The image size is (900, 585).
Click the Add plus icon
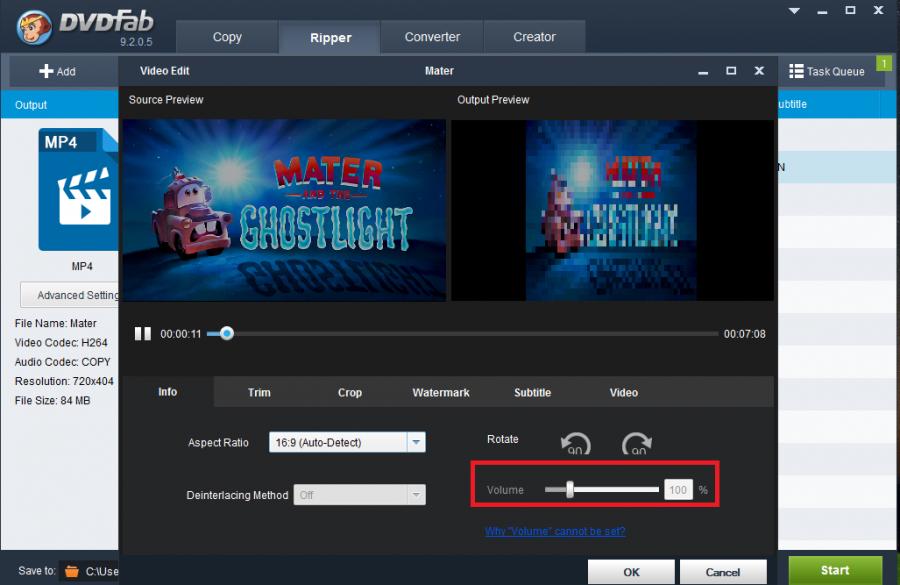click(46, 71)
